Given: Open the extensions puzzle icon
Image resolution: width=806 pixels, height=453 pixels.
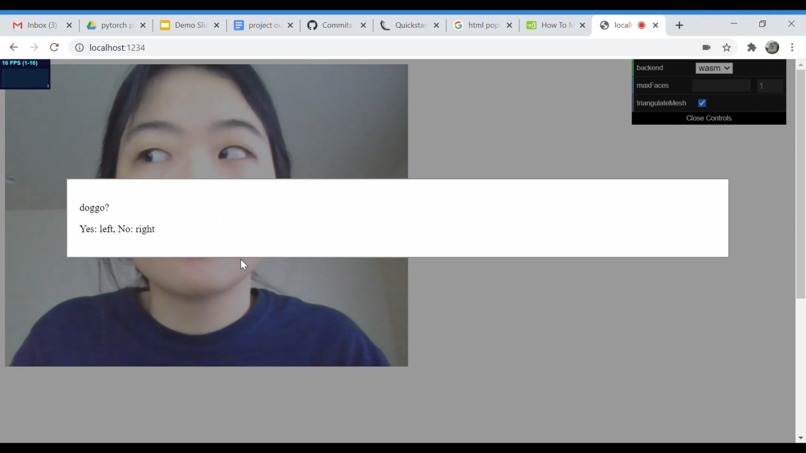Looking at the screenshot, I should pos(752,47).
